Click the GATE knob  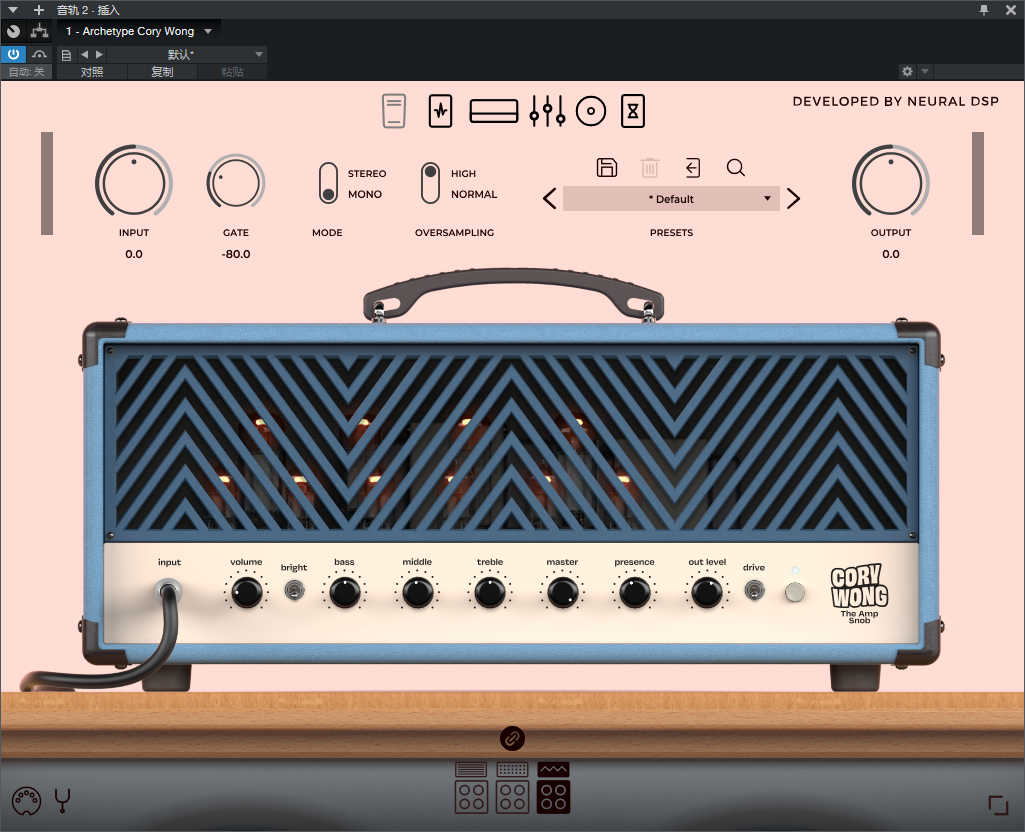(x=236, y=183)
